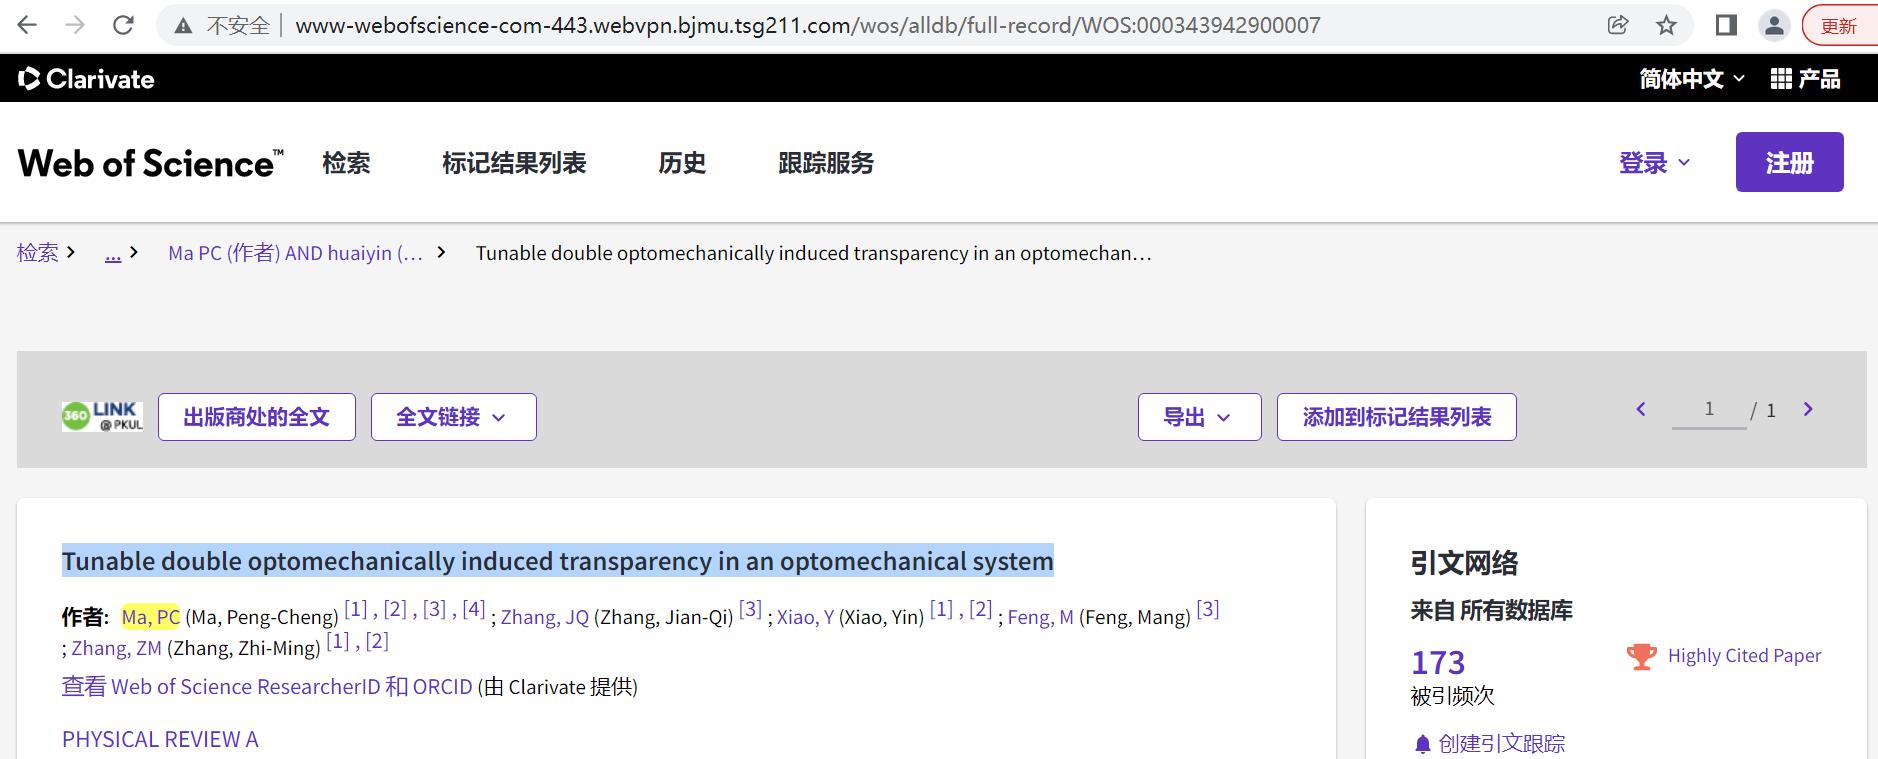
Task: Expand the 登录 sign-in dropdown
Action: 1655,162
